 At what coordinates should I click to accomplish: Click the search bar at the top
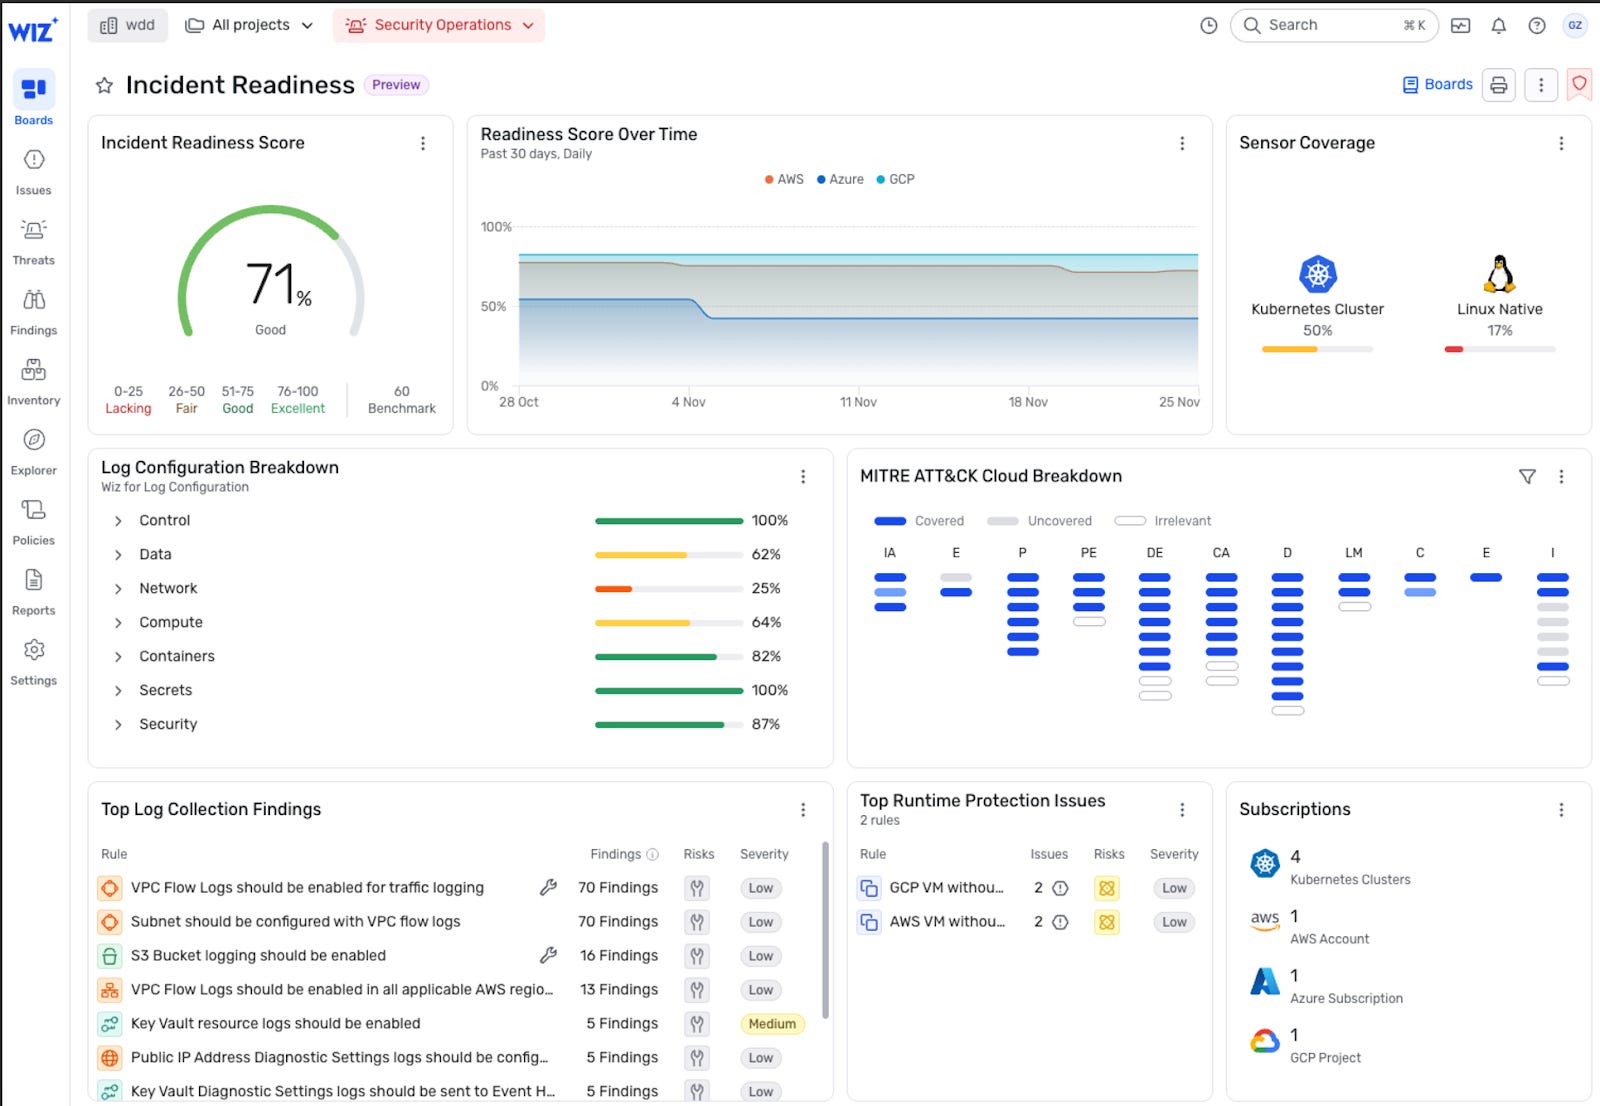(x=1334, y=25)
